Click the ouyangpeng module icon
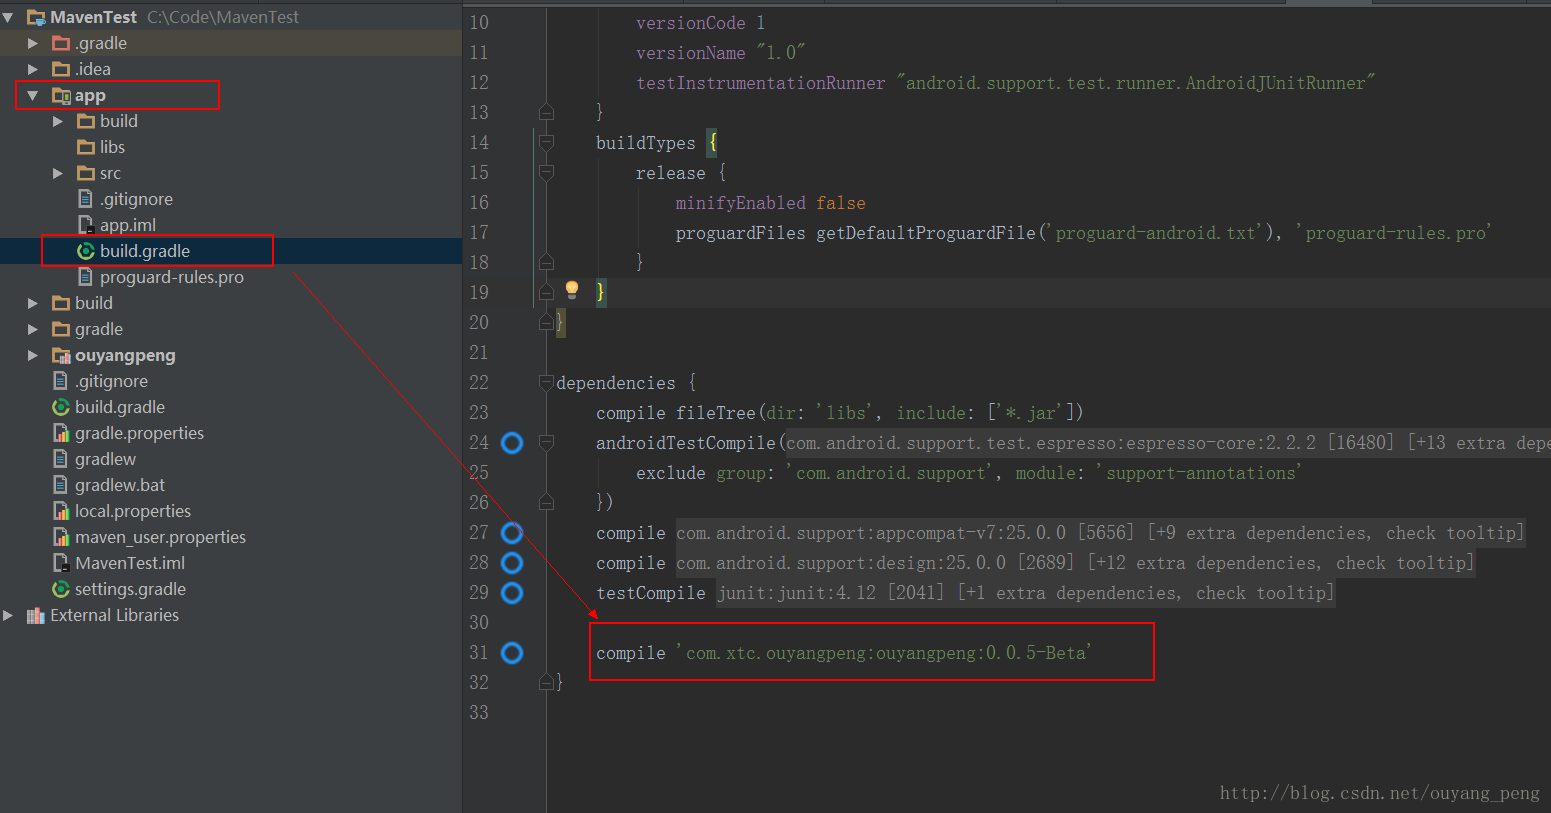Viewport: 1551px width, 813px height. (x=61, y=355)
